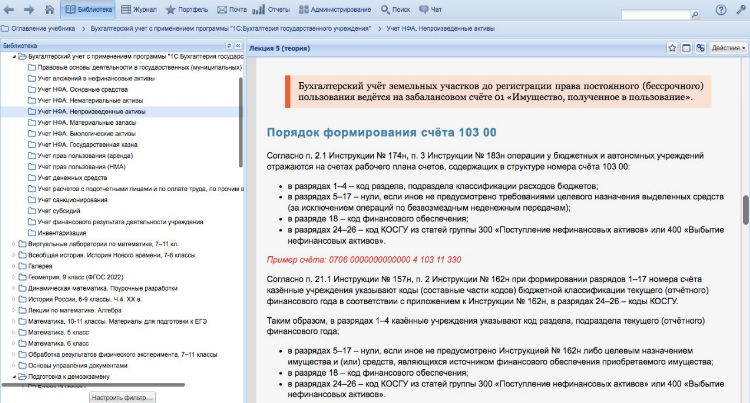Expand the Галерея folder
The image size is (750, 403).
tap(14, 266)
